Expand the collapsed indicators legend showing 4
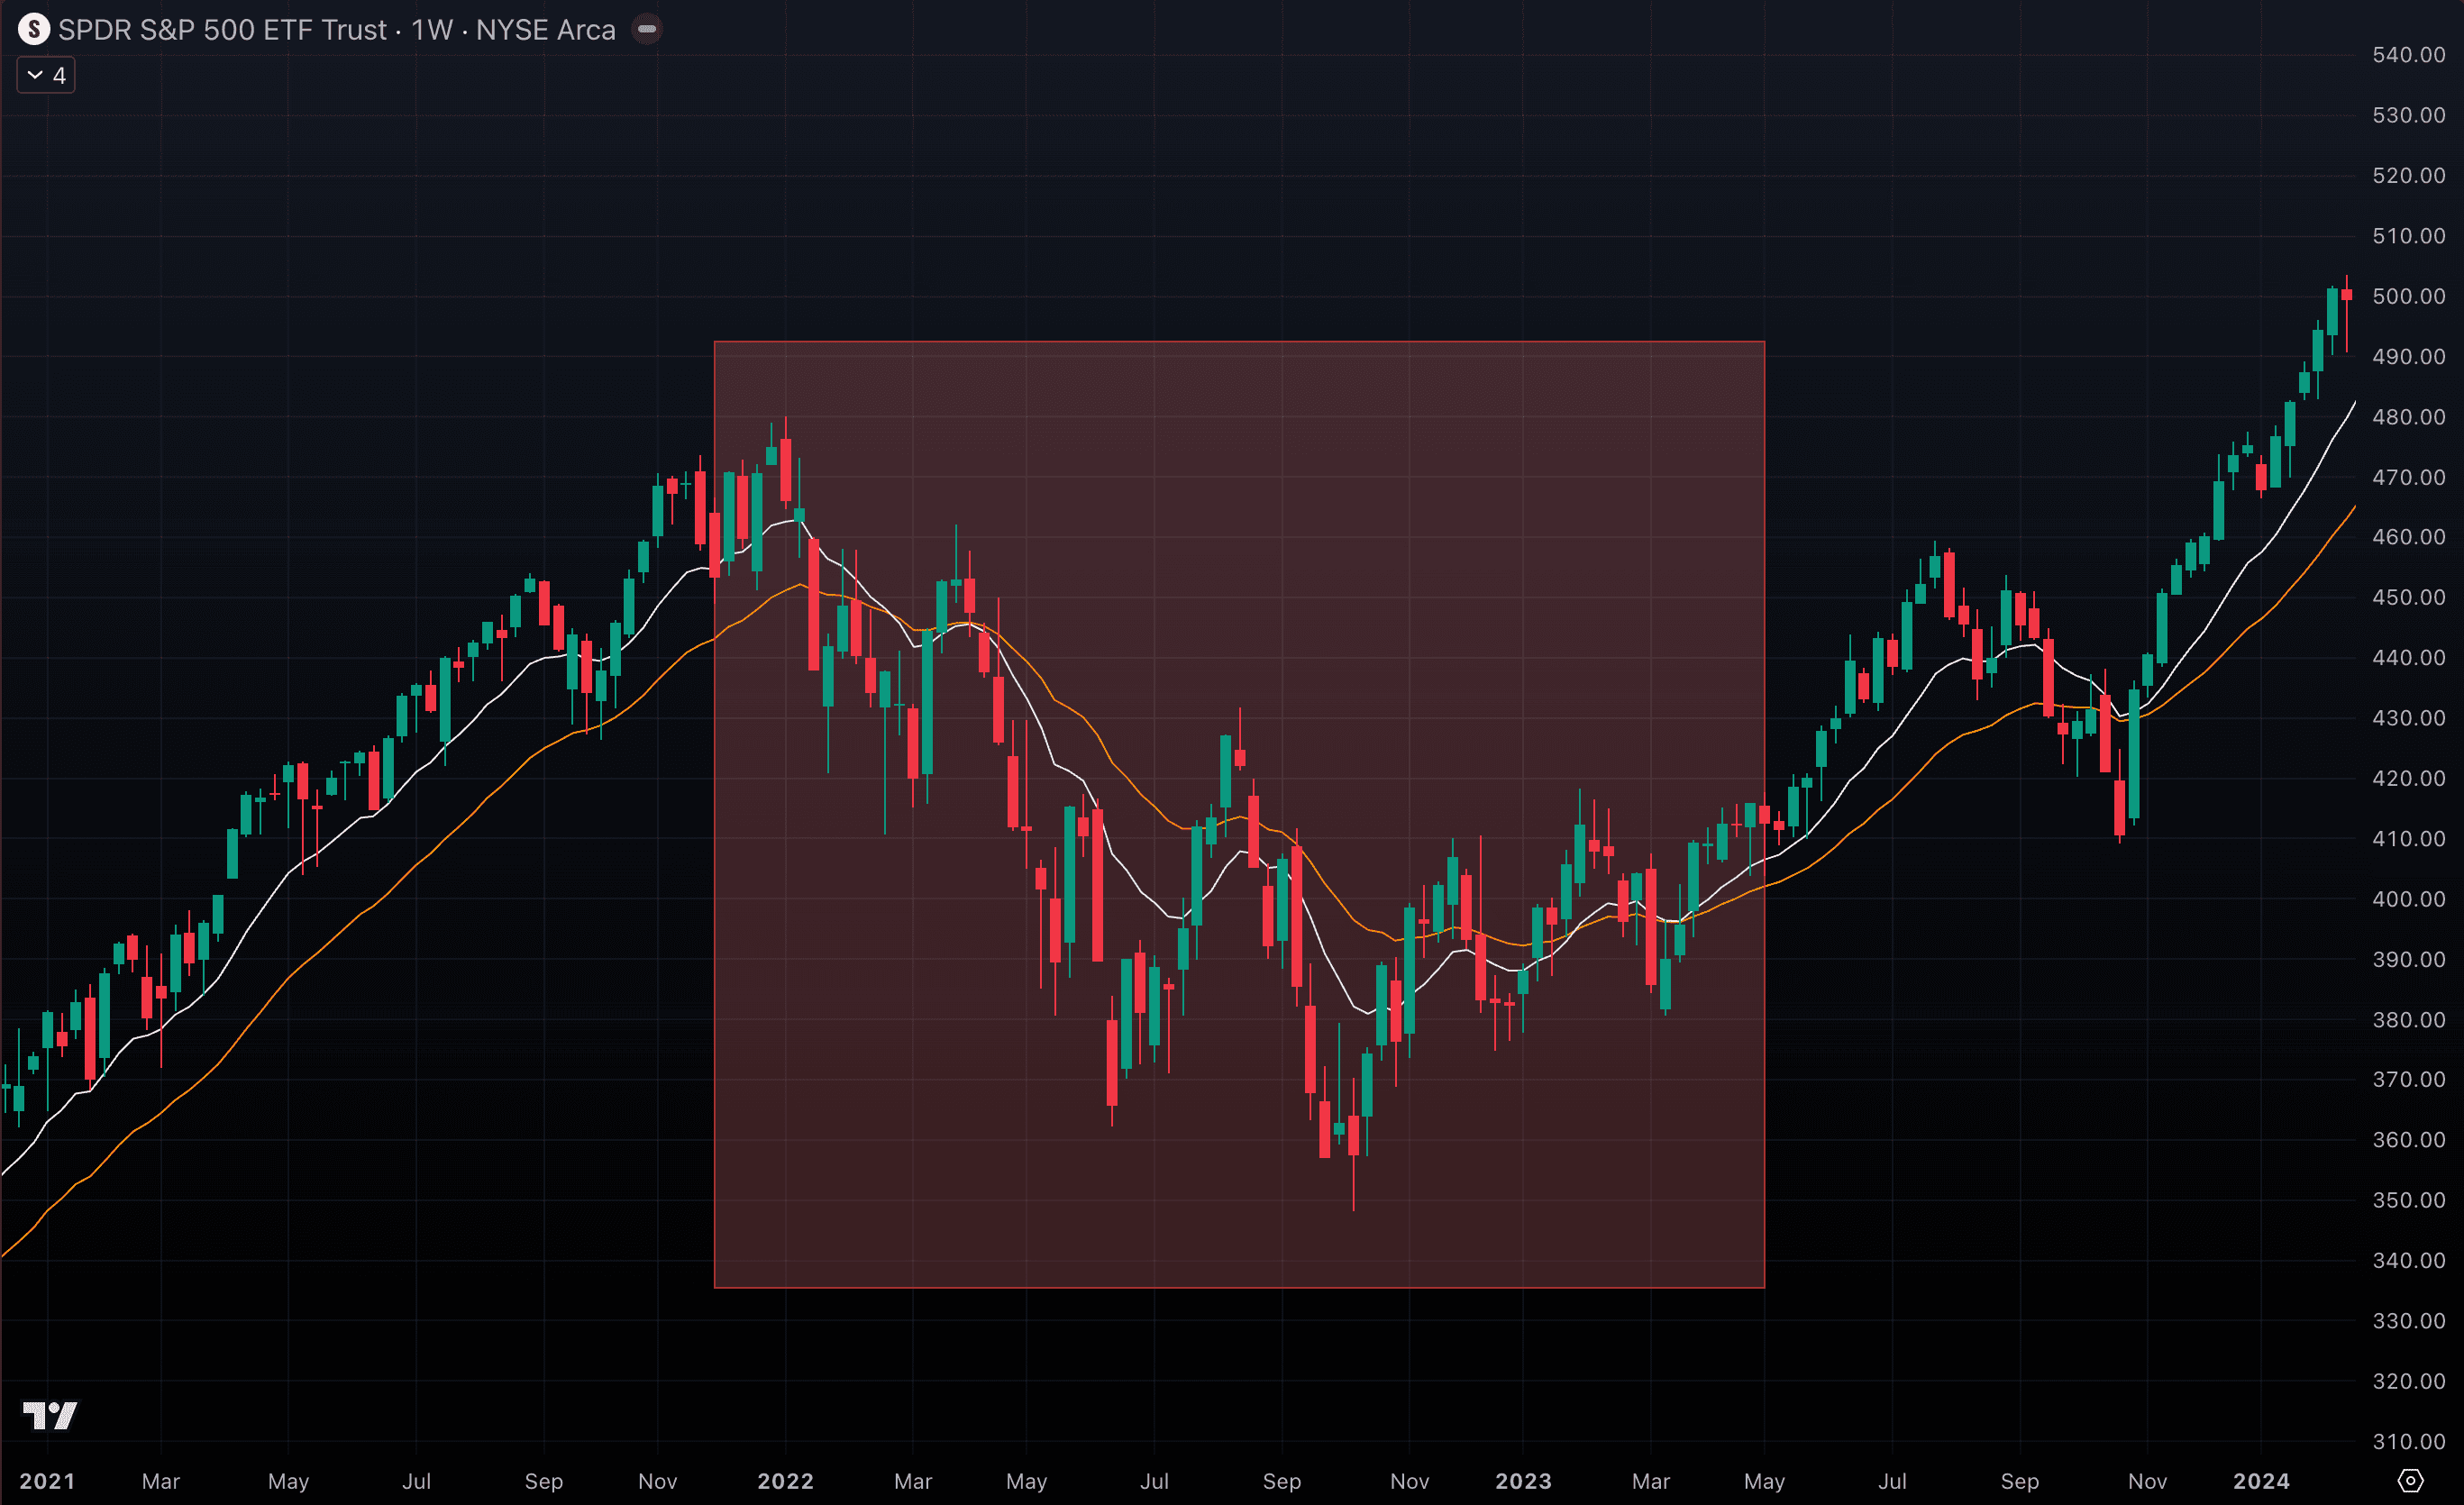 (x=46, y=76)
